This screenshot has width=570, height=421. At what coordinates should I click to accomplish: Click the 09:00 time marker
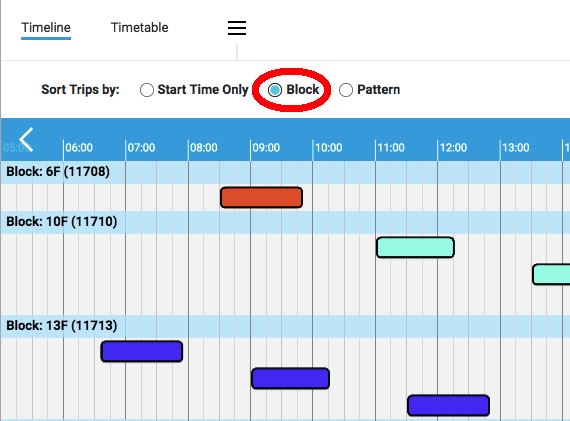coord(266,148)
